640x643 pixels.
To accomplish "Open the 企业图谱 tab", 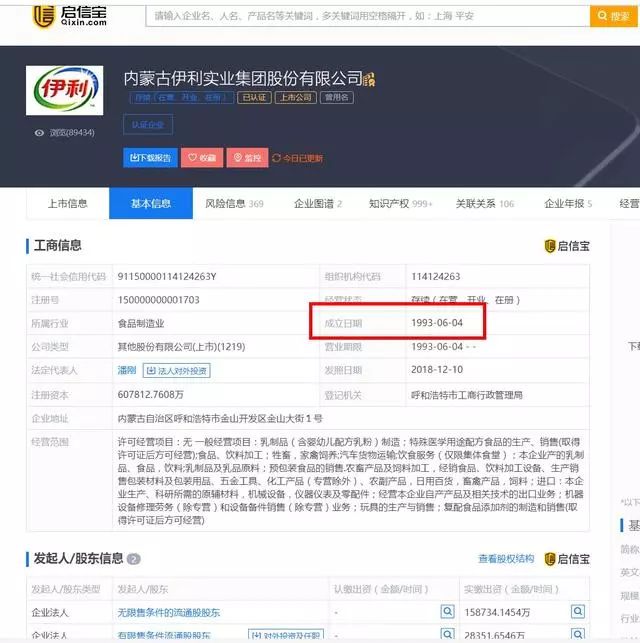I will coord(318,203).
